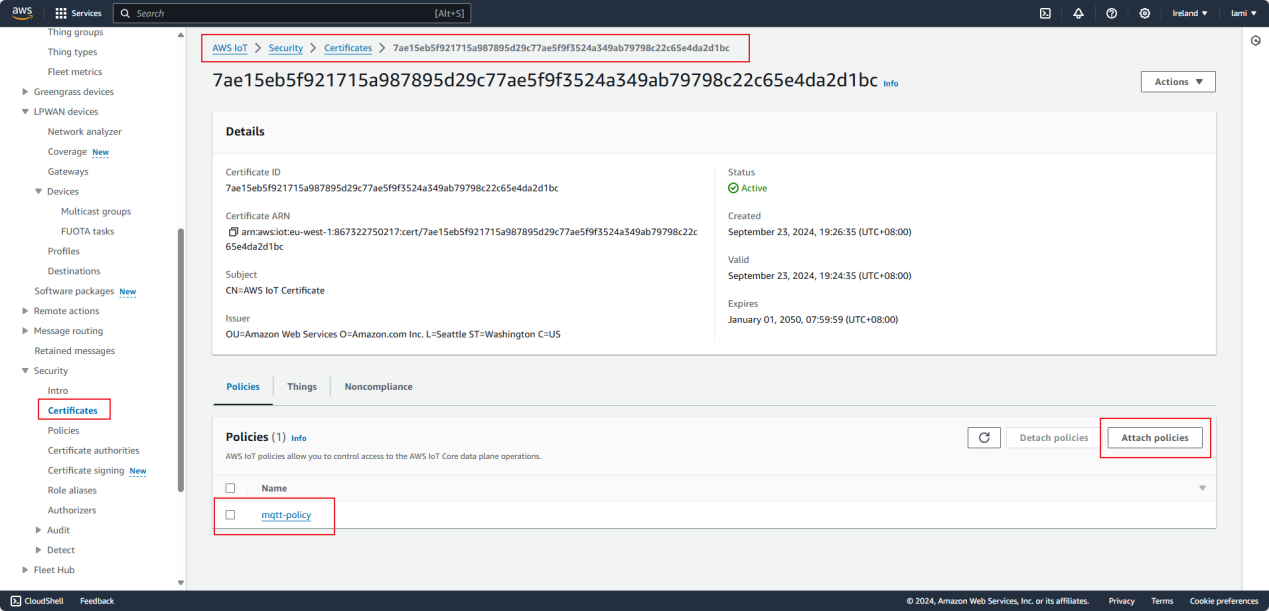
Task: Open Multicast groups in sidebar
Action: (96, 211)
